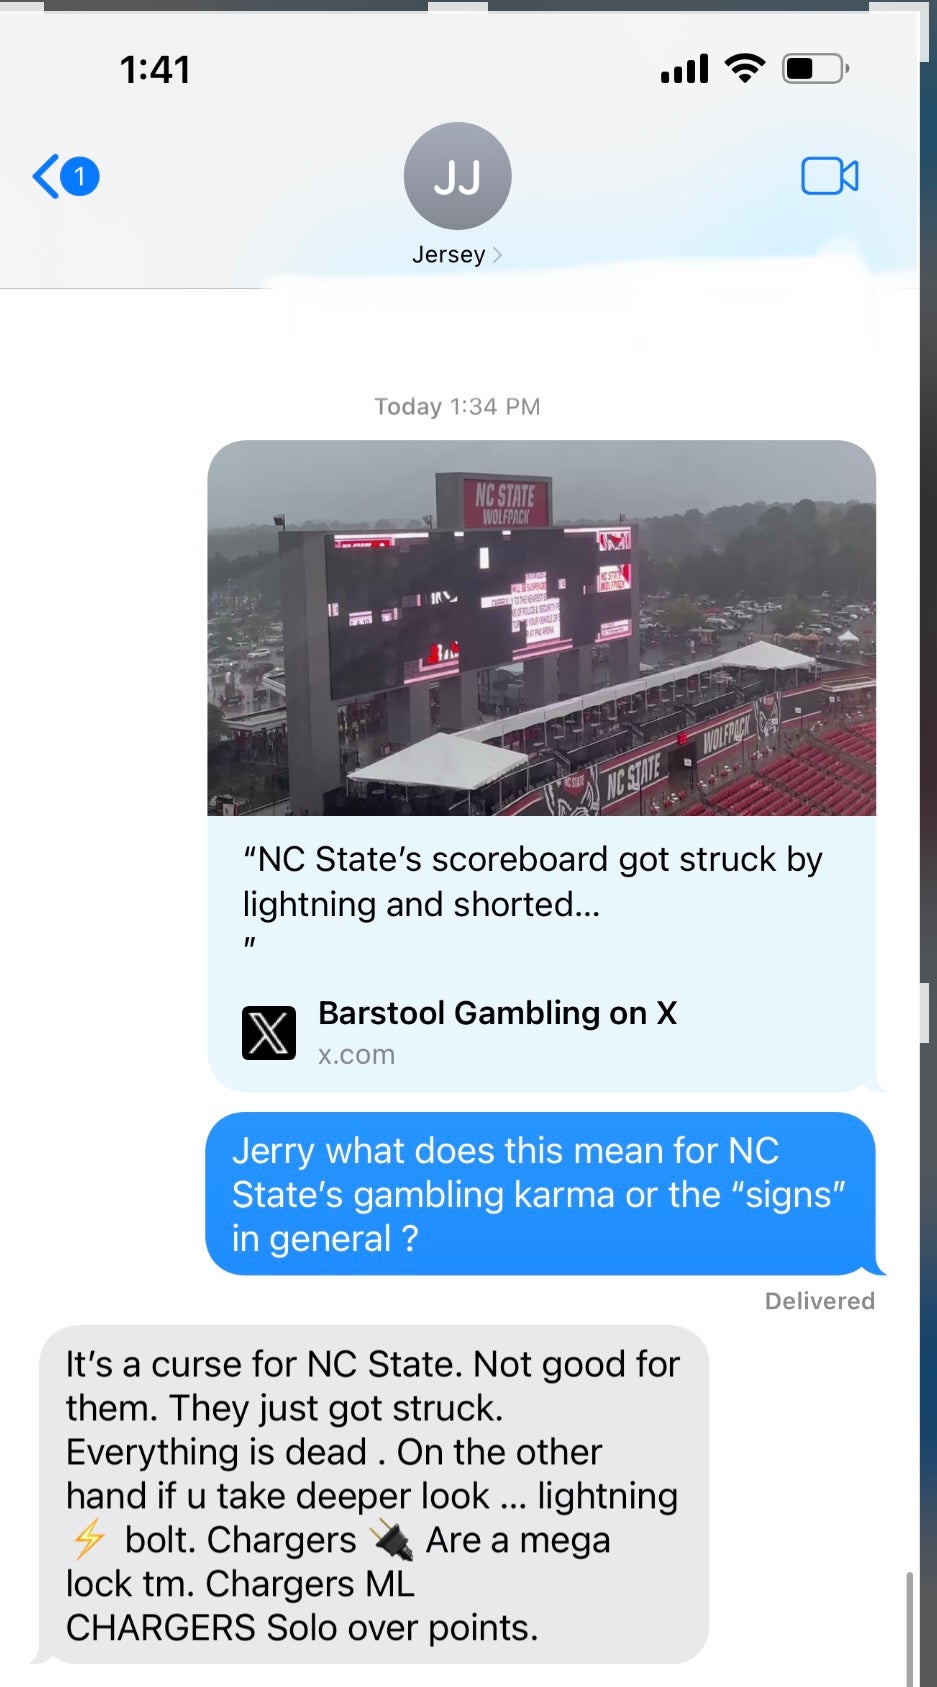Tap the Wi-Fi status icon
Viewport: 937px width, 1687px height.
[744, 69]
